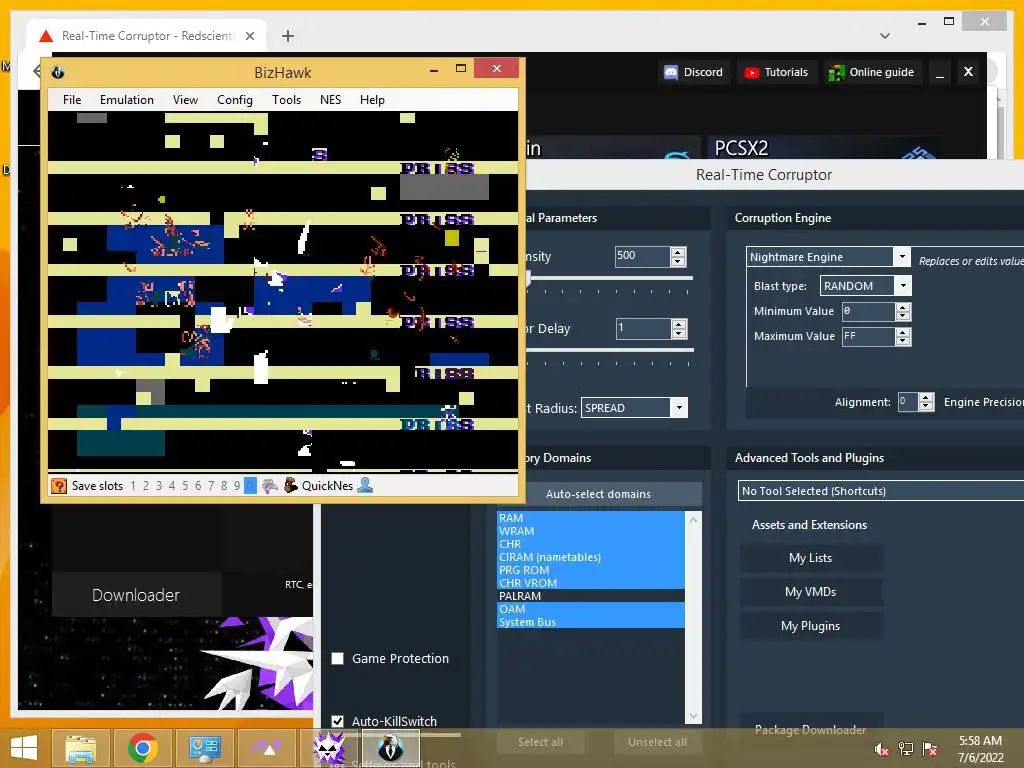Image resolution: width=1024 pixels, height=768 pixels.
Task: Click the grey icon after save slot 0
Action: coord(270,486)
